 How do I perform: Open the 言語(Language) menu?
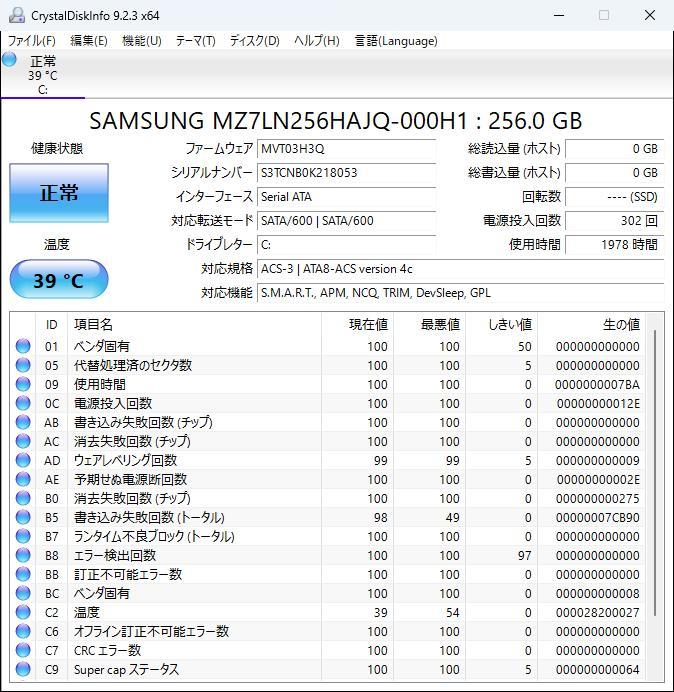396,41
